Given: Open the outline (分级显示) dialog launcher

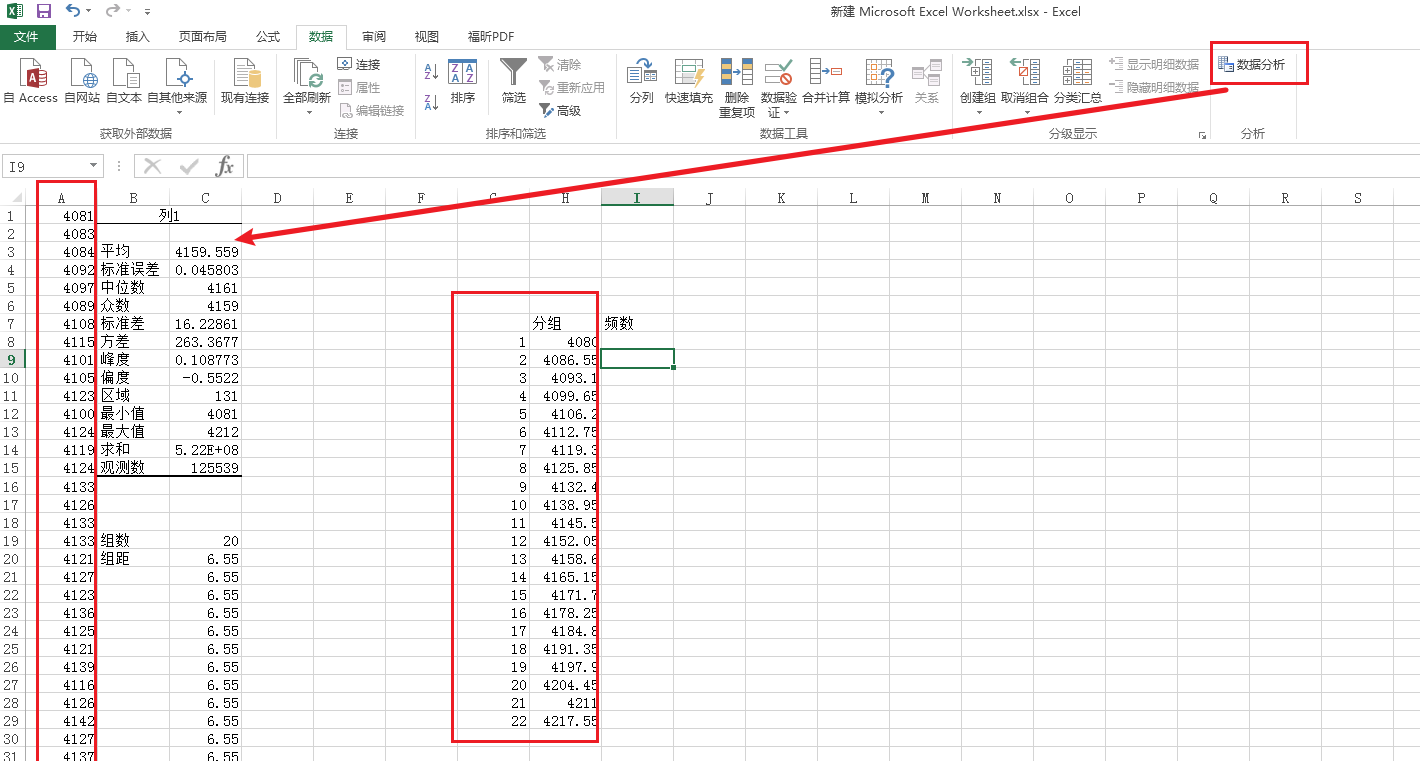Looking at the screenshot, I should [1201, 134].
